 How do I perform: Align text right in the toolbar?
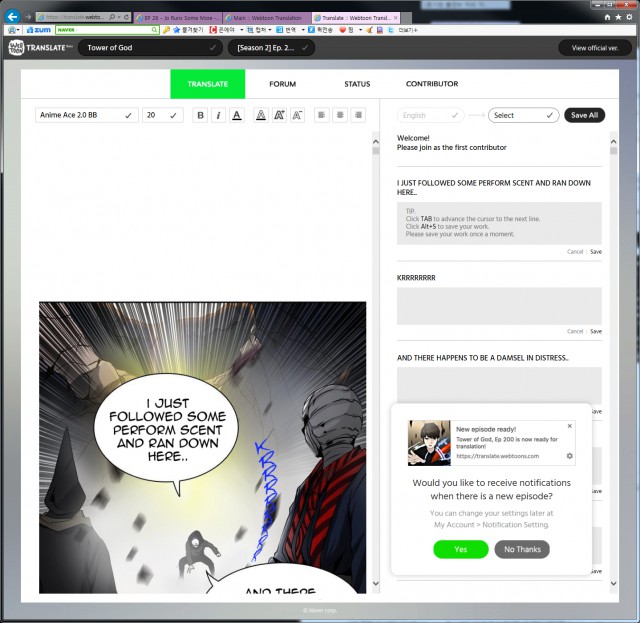(x=358, y=116)
